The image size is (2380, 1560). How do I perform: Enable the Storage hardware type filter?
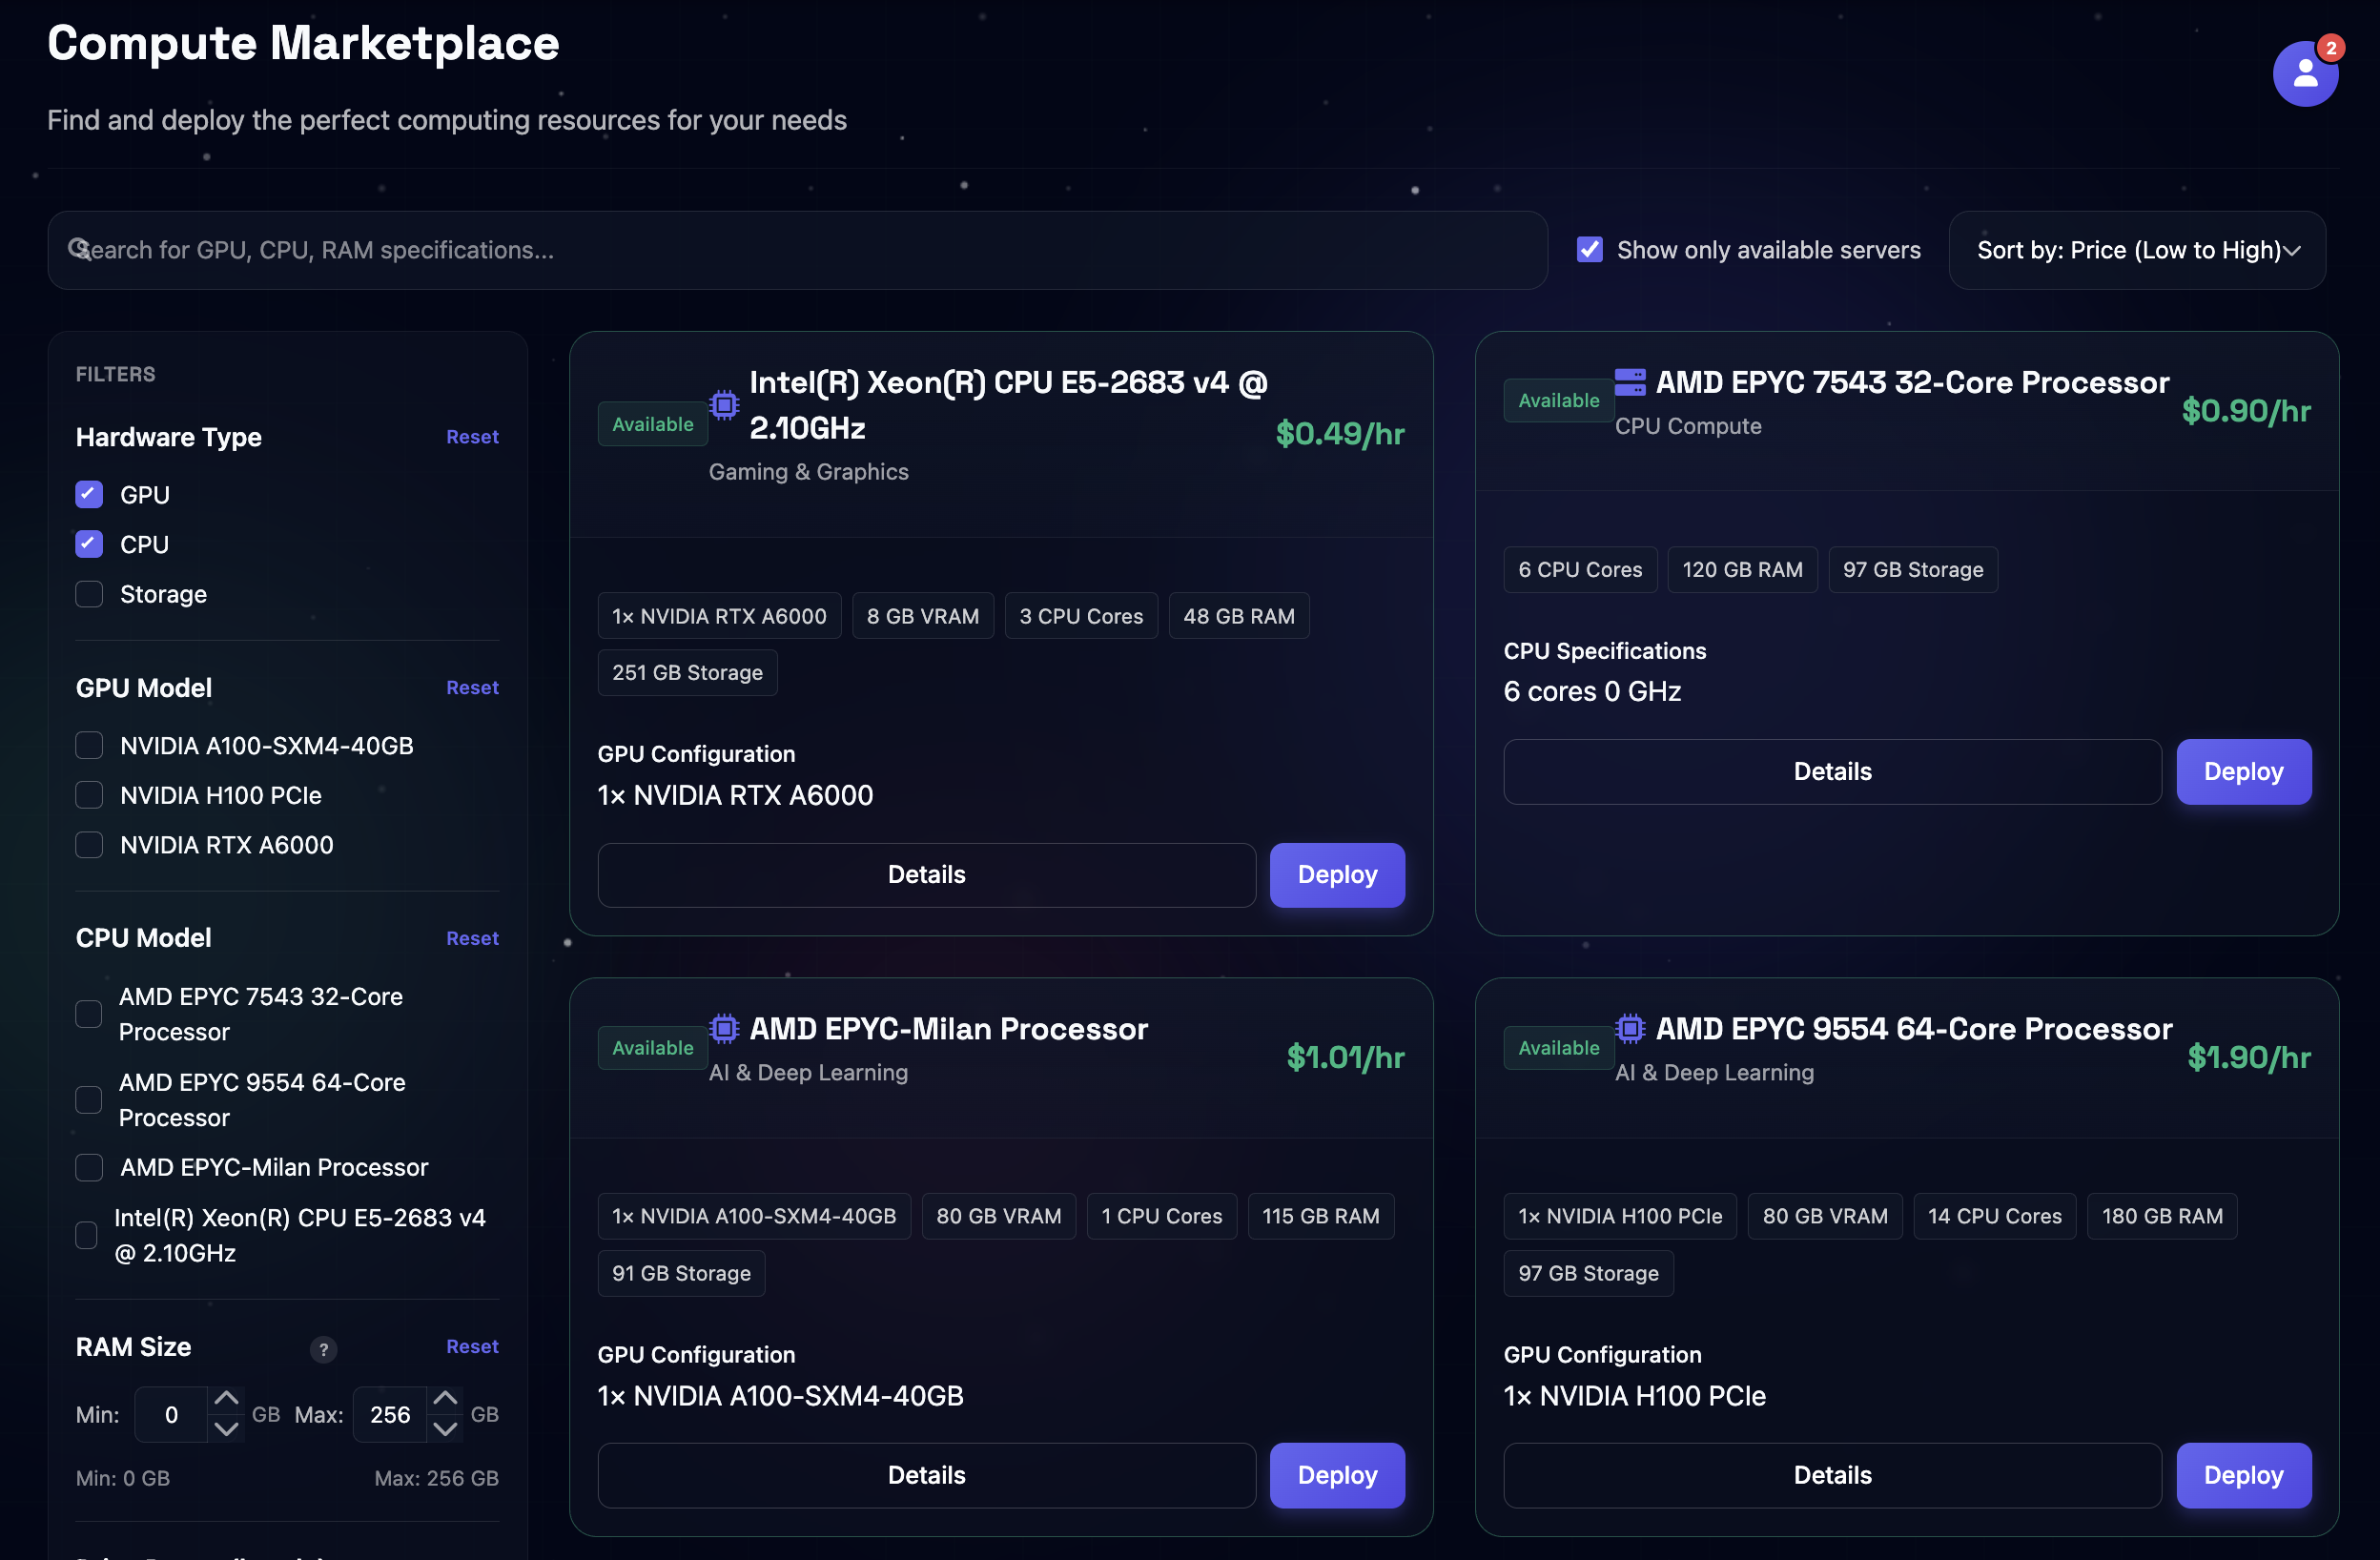click(x=88, y=594)
